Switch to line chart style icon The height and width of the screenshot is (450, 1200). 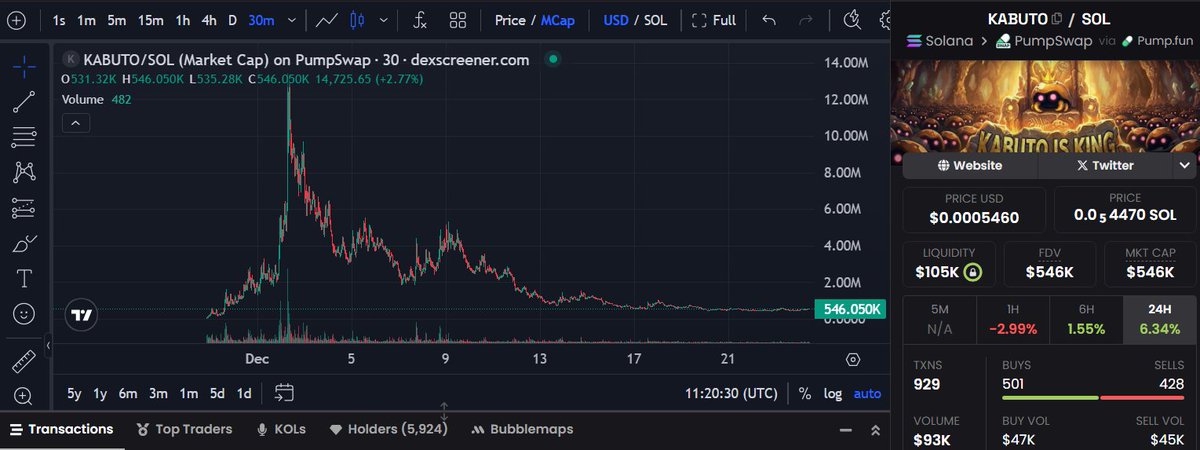(x=326, y=20)
